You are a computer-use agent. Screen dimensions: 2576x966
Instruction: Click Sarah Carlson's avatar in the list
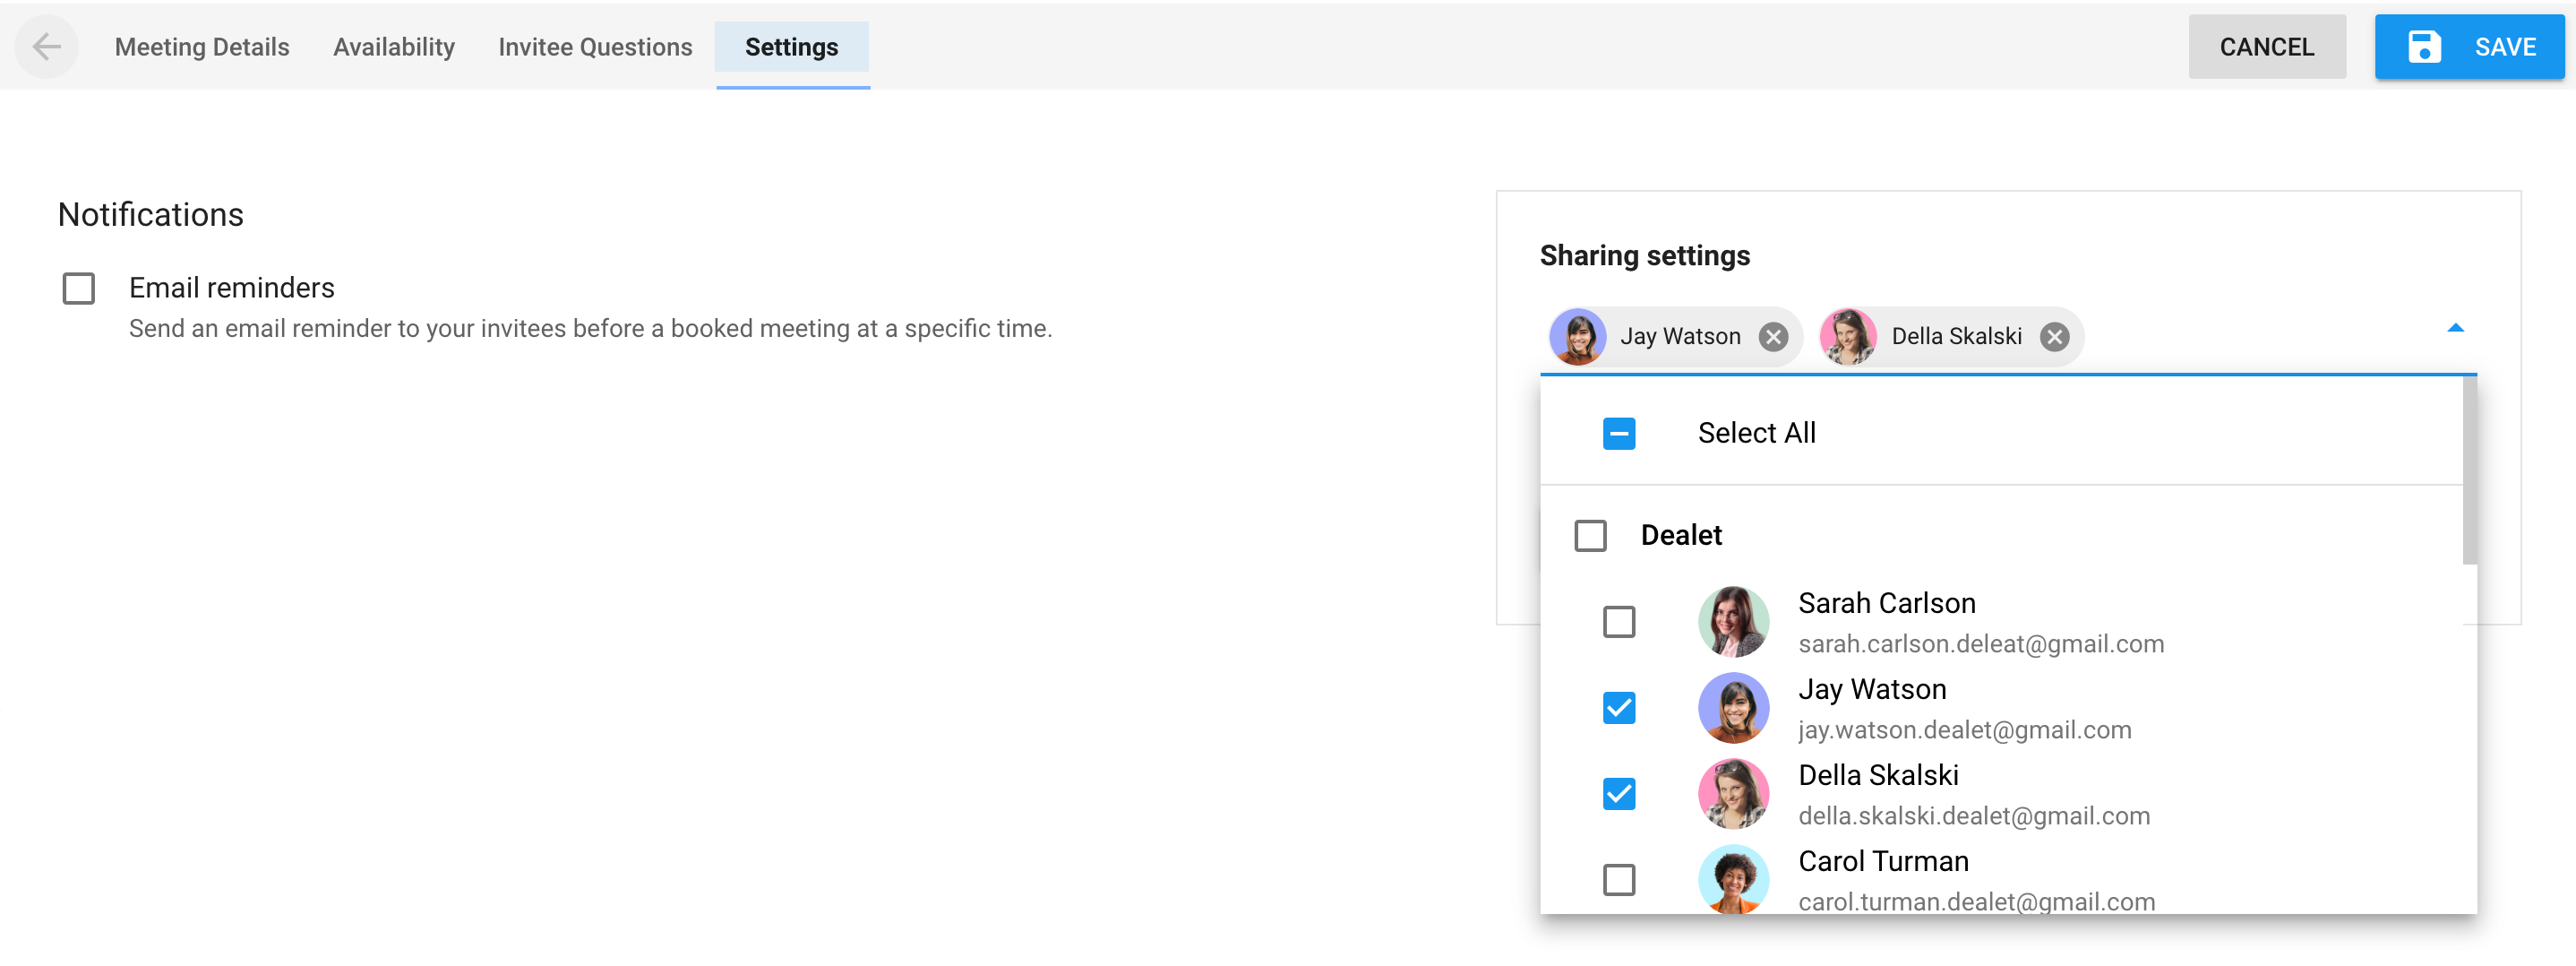point(1733,621)
